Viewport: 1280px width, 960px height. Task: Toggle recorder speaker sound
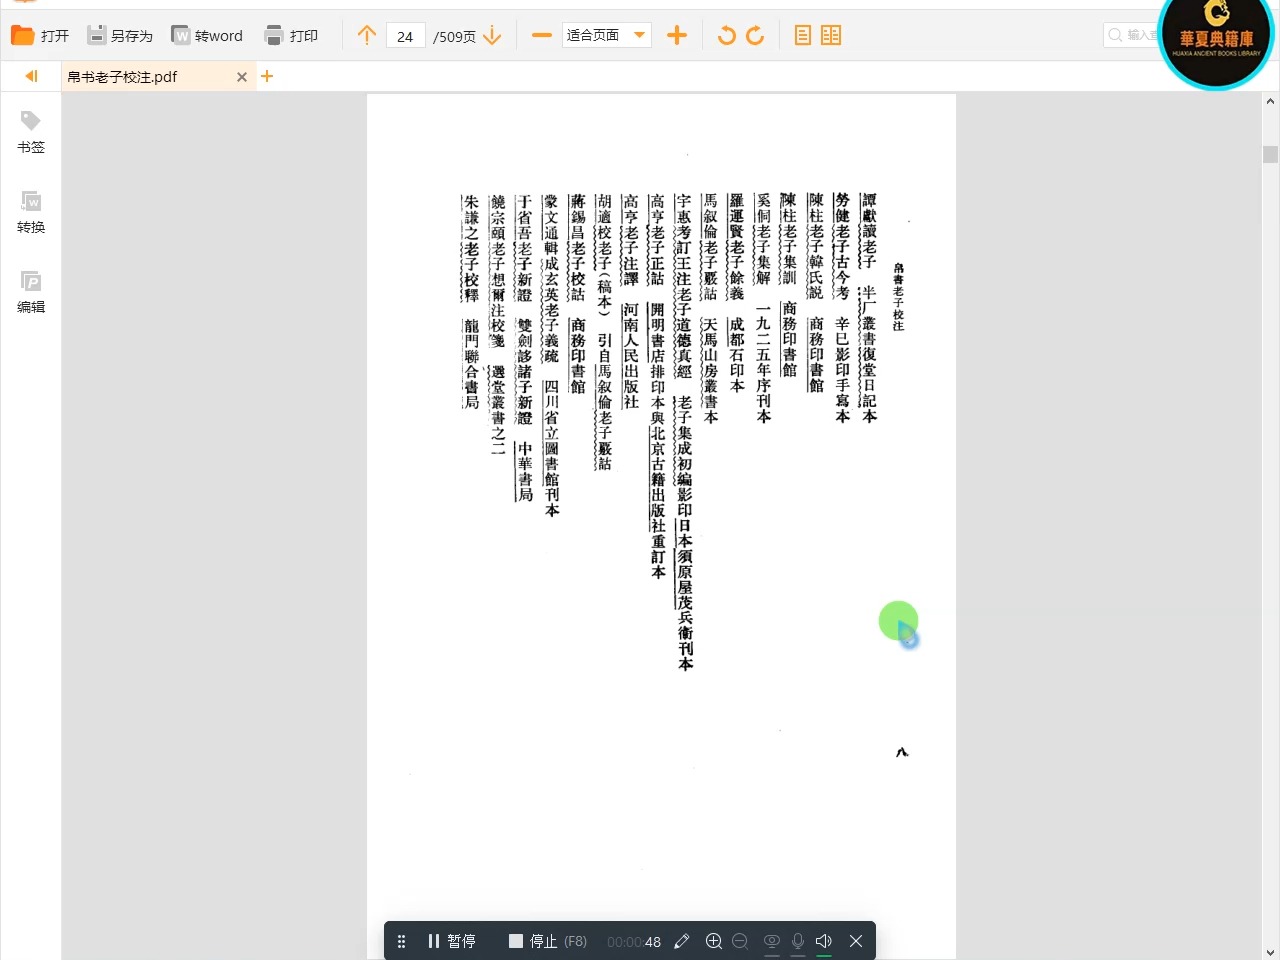824,941
